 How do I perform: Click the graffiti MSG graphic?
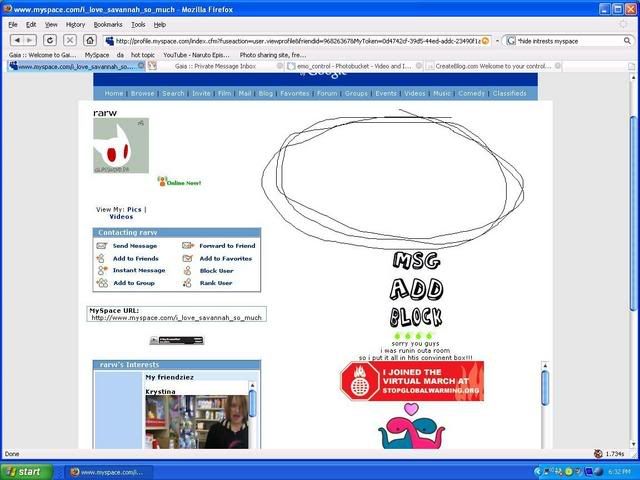pos(416,260)
